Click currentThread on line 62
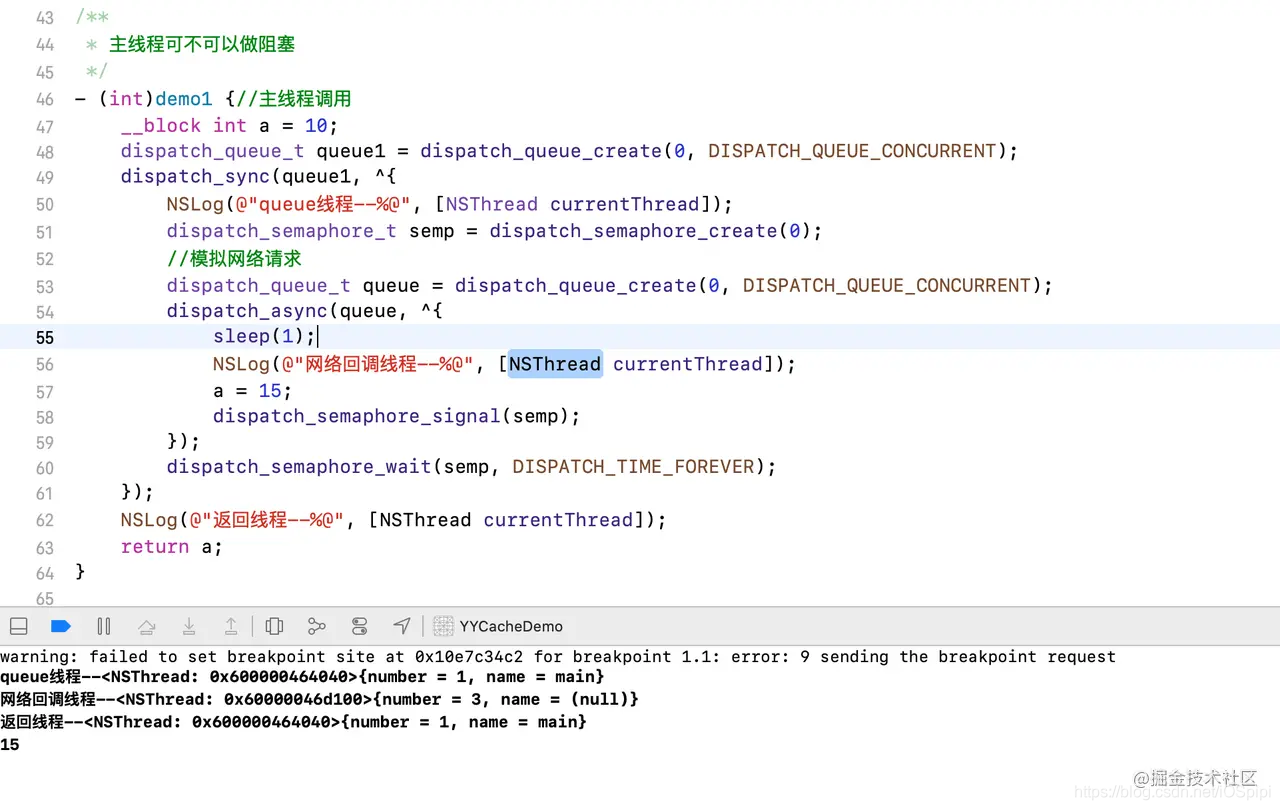Screen dimensions: 1280x810 [x=558, y=520]
